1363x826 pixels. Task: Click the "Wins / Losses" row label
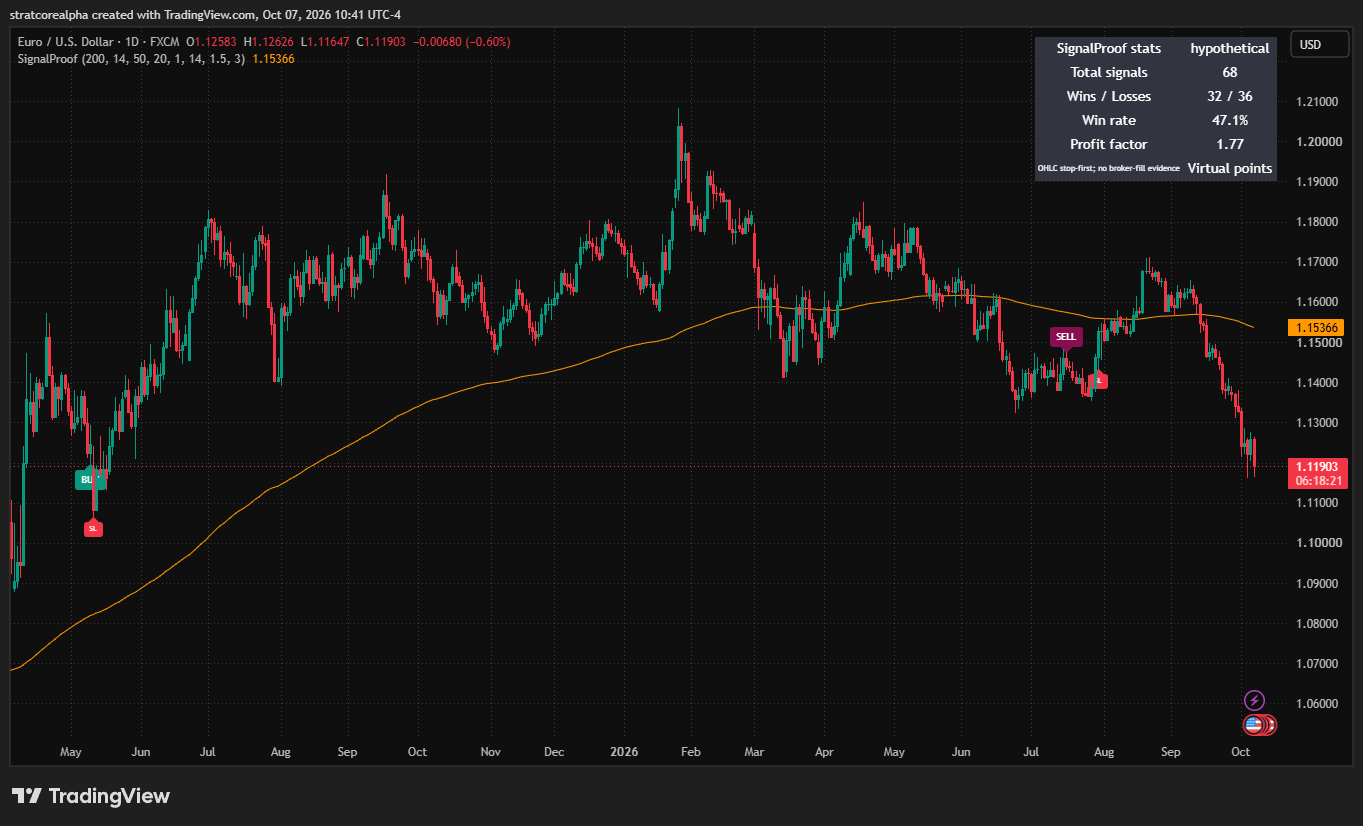[1109, 96]
